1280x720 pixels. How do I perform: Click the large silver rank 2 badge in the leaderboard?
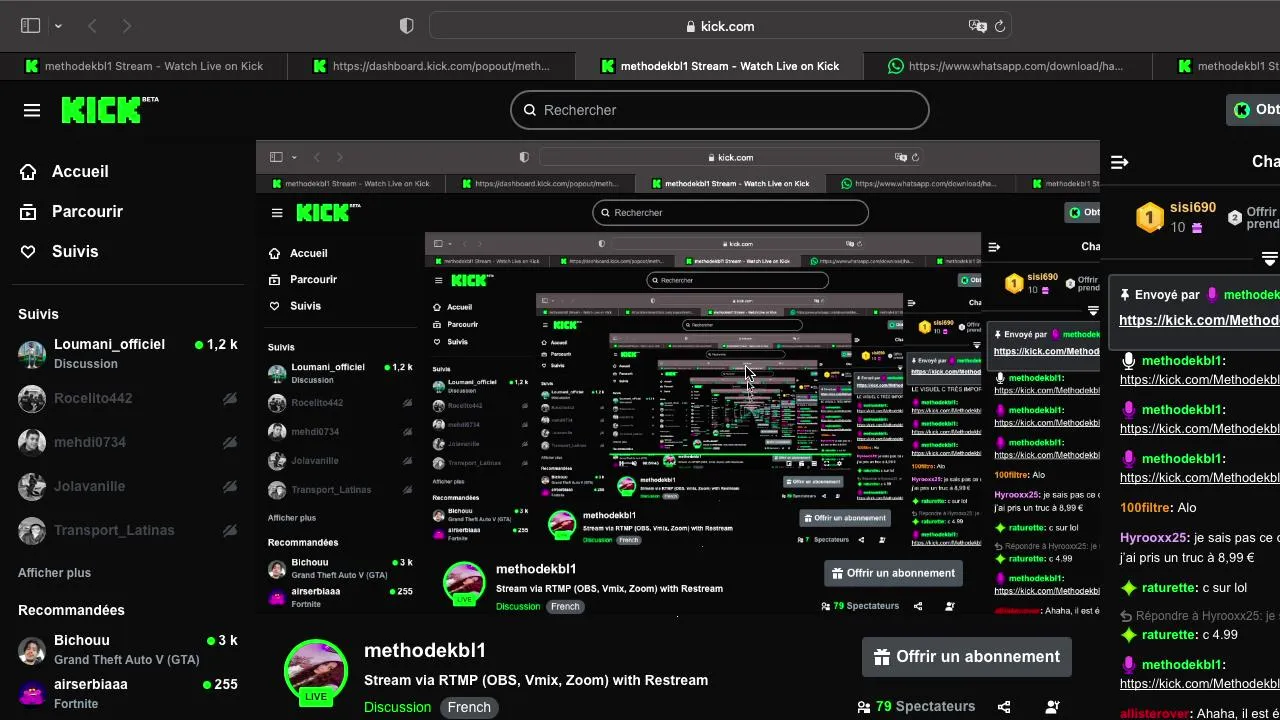(1235, 217)
